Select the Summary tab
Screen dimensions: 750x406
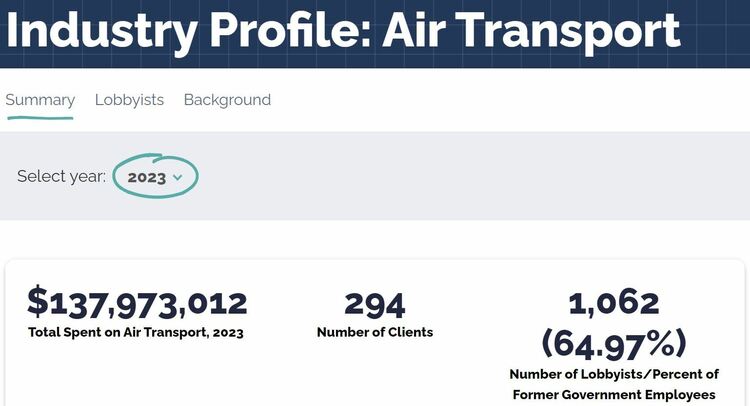tap(40, 100)
